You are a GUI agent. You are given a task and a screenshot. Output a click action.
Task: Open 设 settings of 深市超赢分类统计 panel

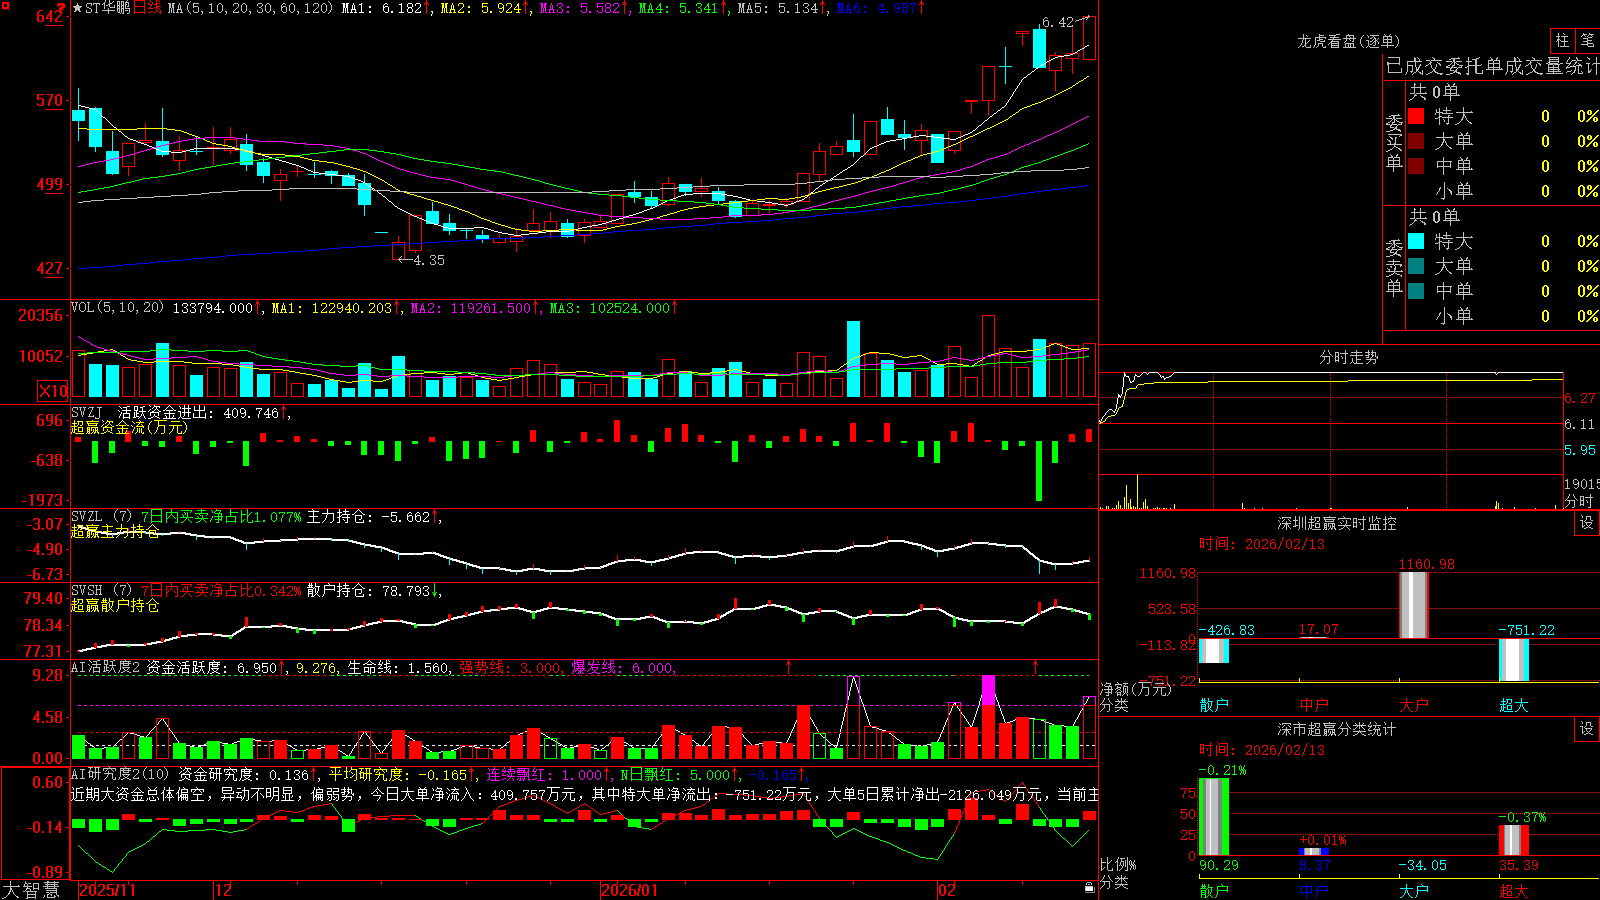click(x=1587, y=729)
